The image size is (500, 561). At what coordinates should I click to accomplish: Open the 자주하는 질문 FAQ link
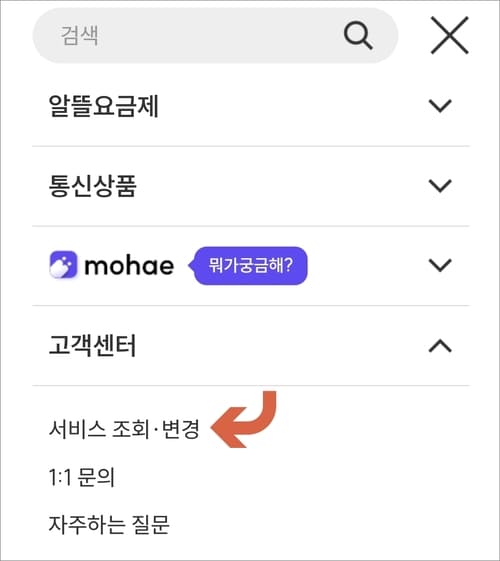(109, 525)
